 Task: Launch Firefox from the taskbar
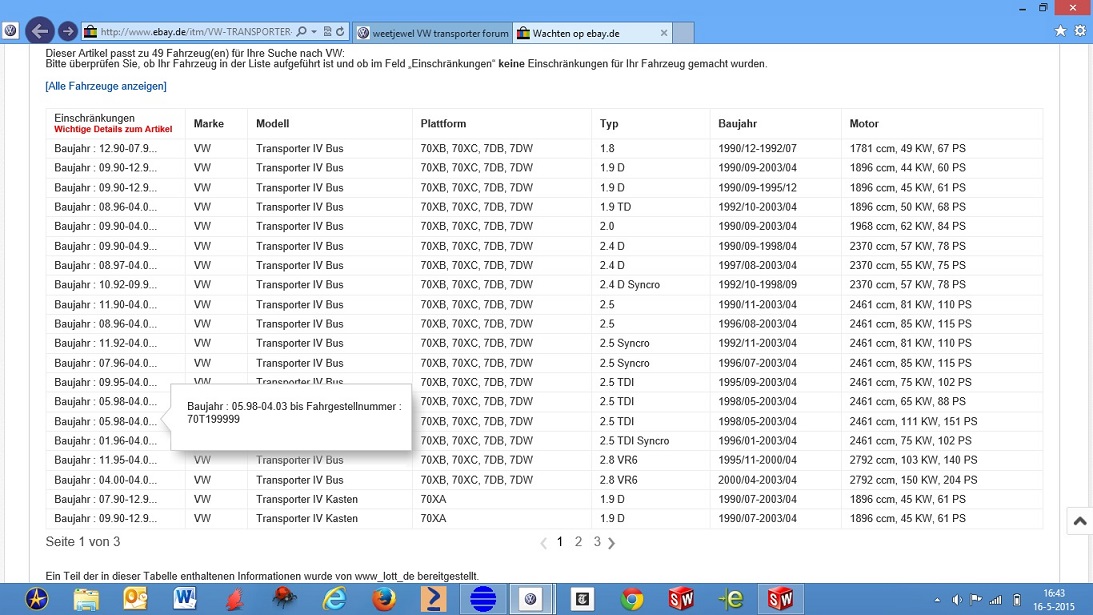tap(384, 599)
